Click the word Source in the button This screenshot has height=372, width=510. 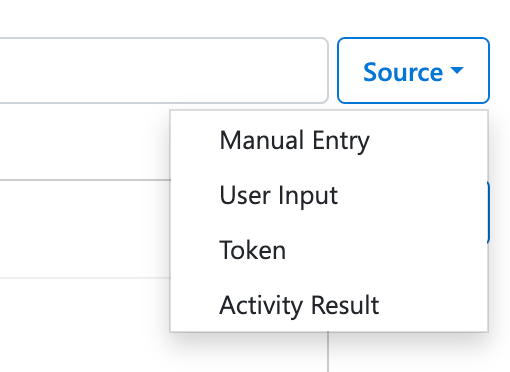(403, 72)
